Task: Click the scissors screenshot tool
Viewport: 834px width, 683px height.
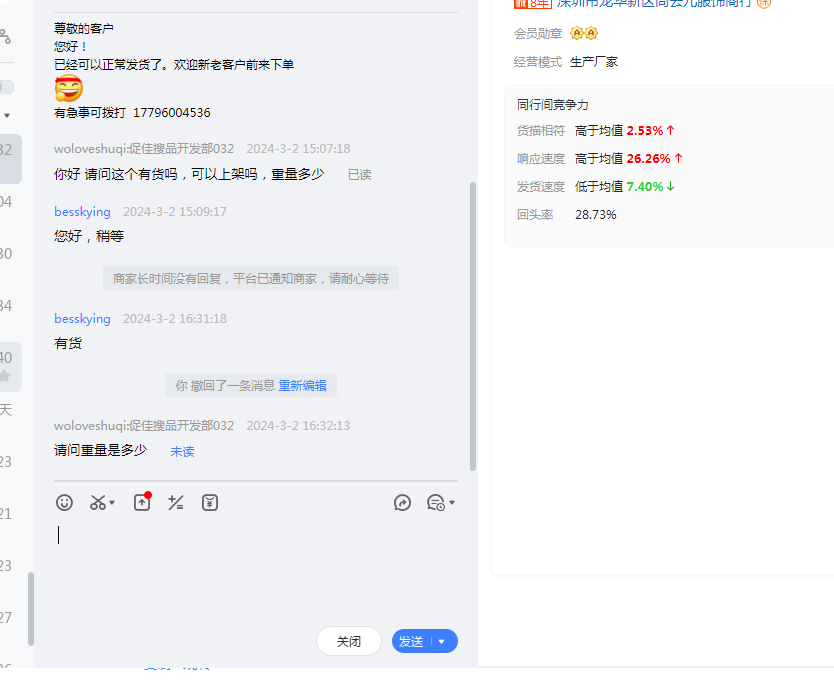Action: 98,503
